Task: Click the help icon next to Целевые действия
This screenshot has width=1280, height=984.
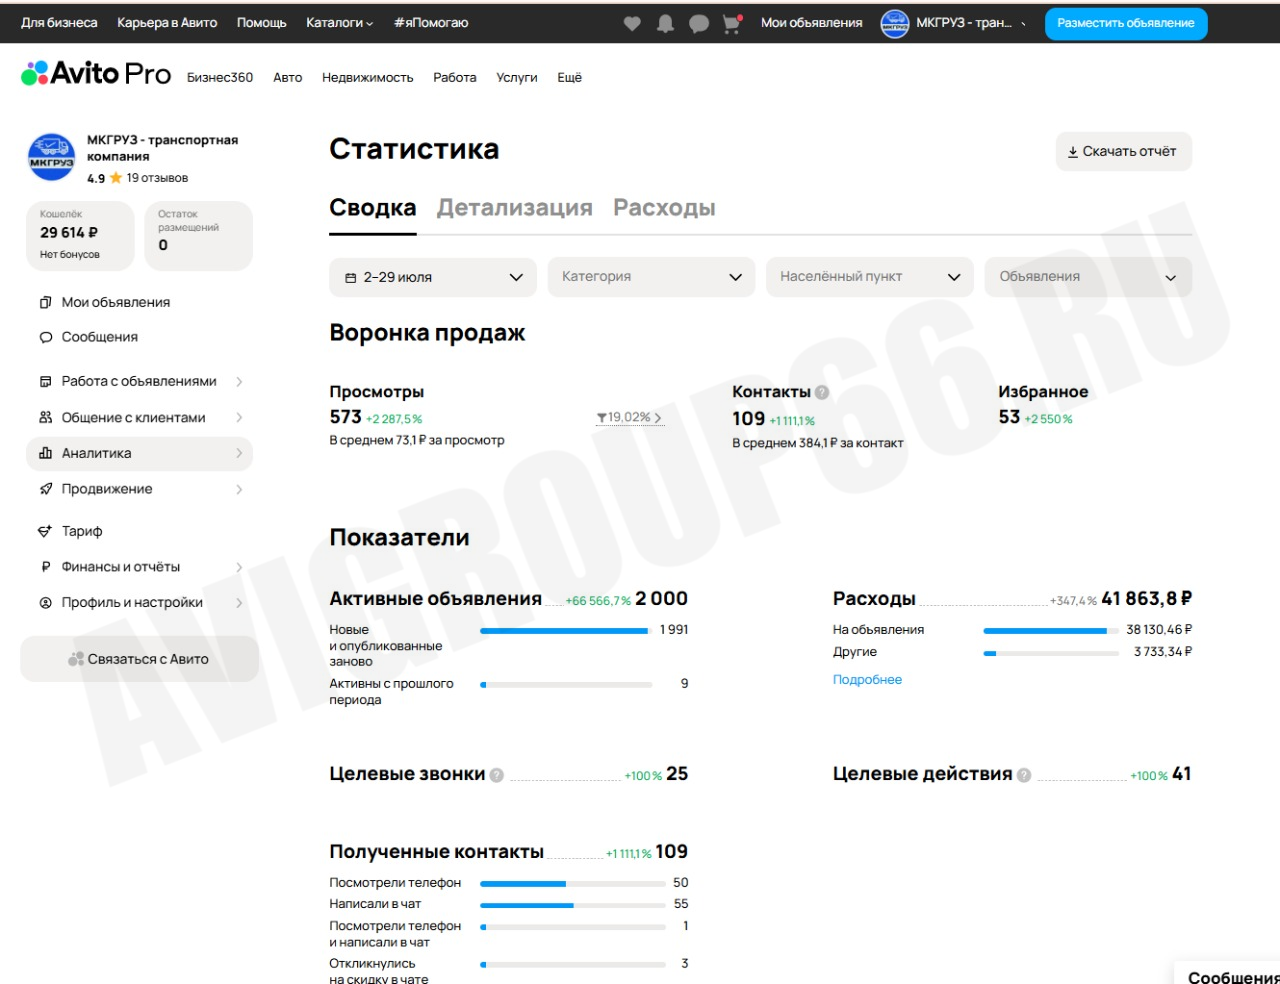Action: pos(1024,775)
